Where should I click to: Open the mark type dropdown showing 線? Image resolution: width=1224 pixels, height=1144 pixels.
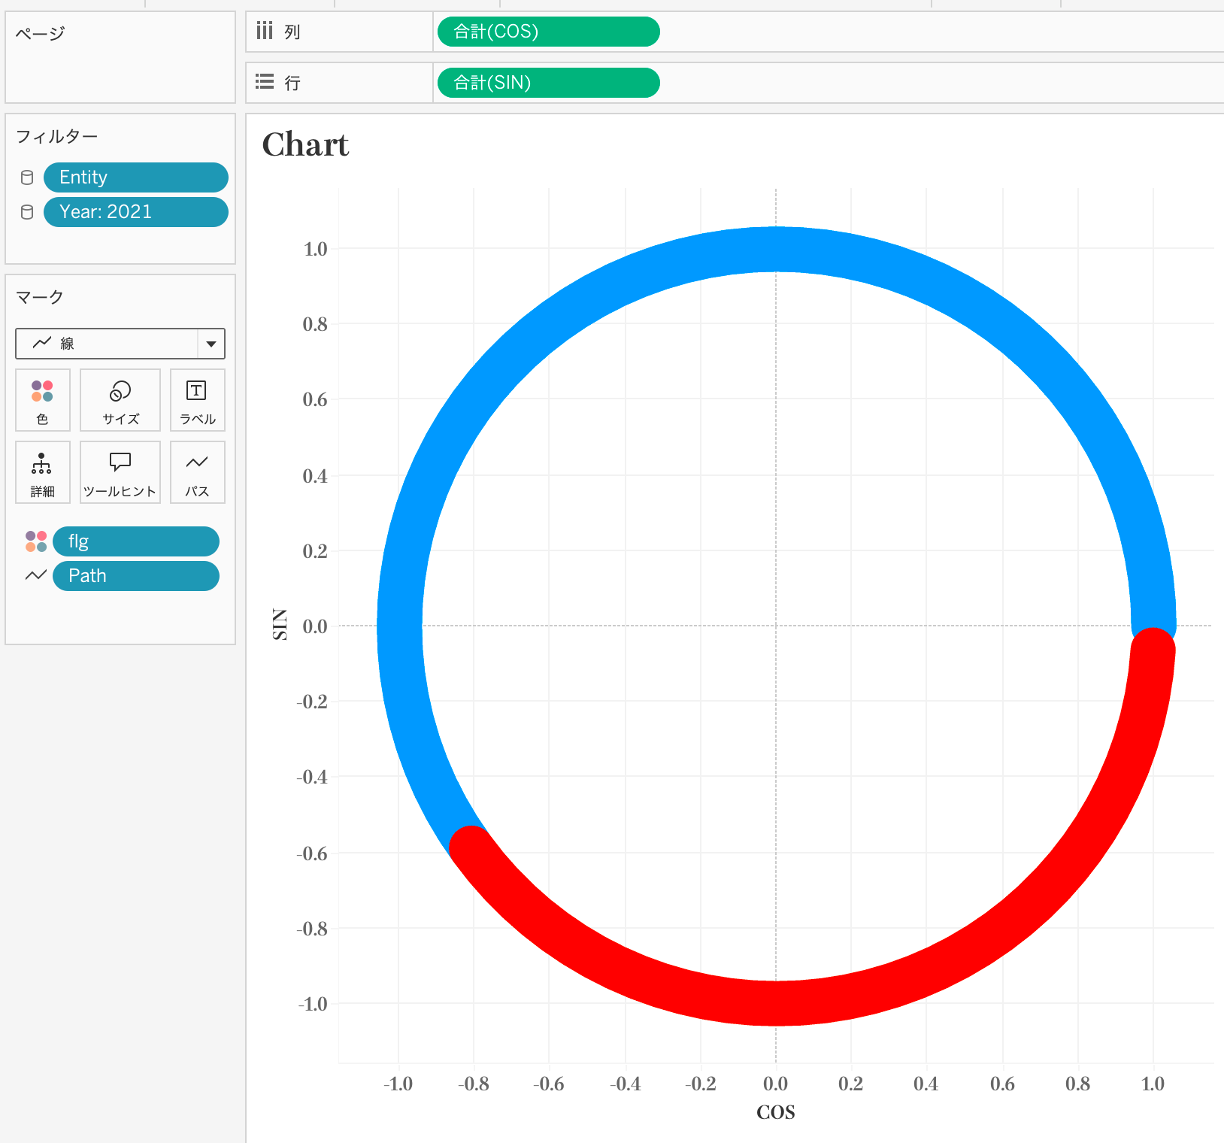click(x=120, y=344)
